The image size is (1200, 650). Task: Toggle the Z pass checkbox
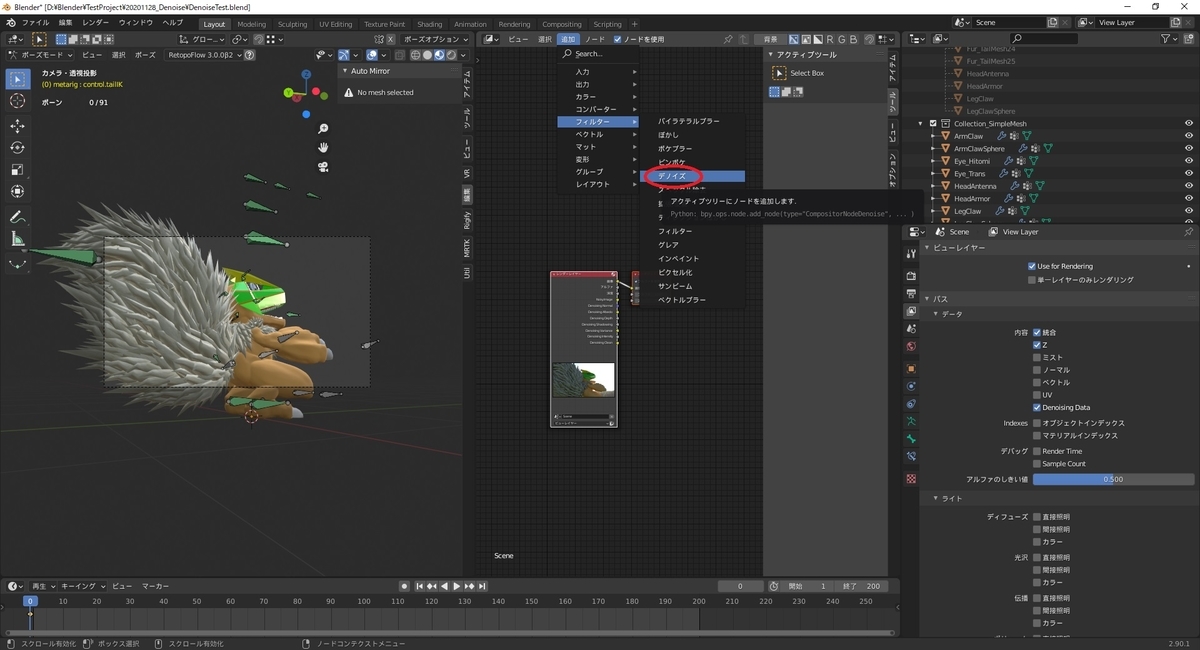coord(1037,345)
